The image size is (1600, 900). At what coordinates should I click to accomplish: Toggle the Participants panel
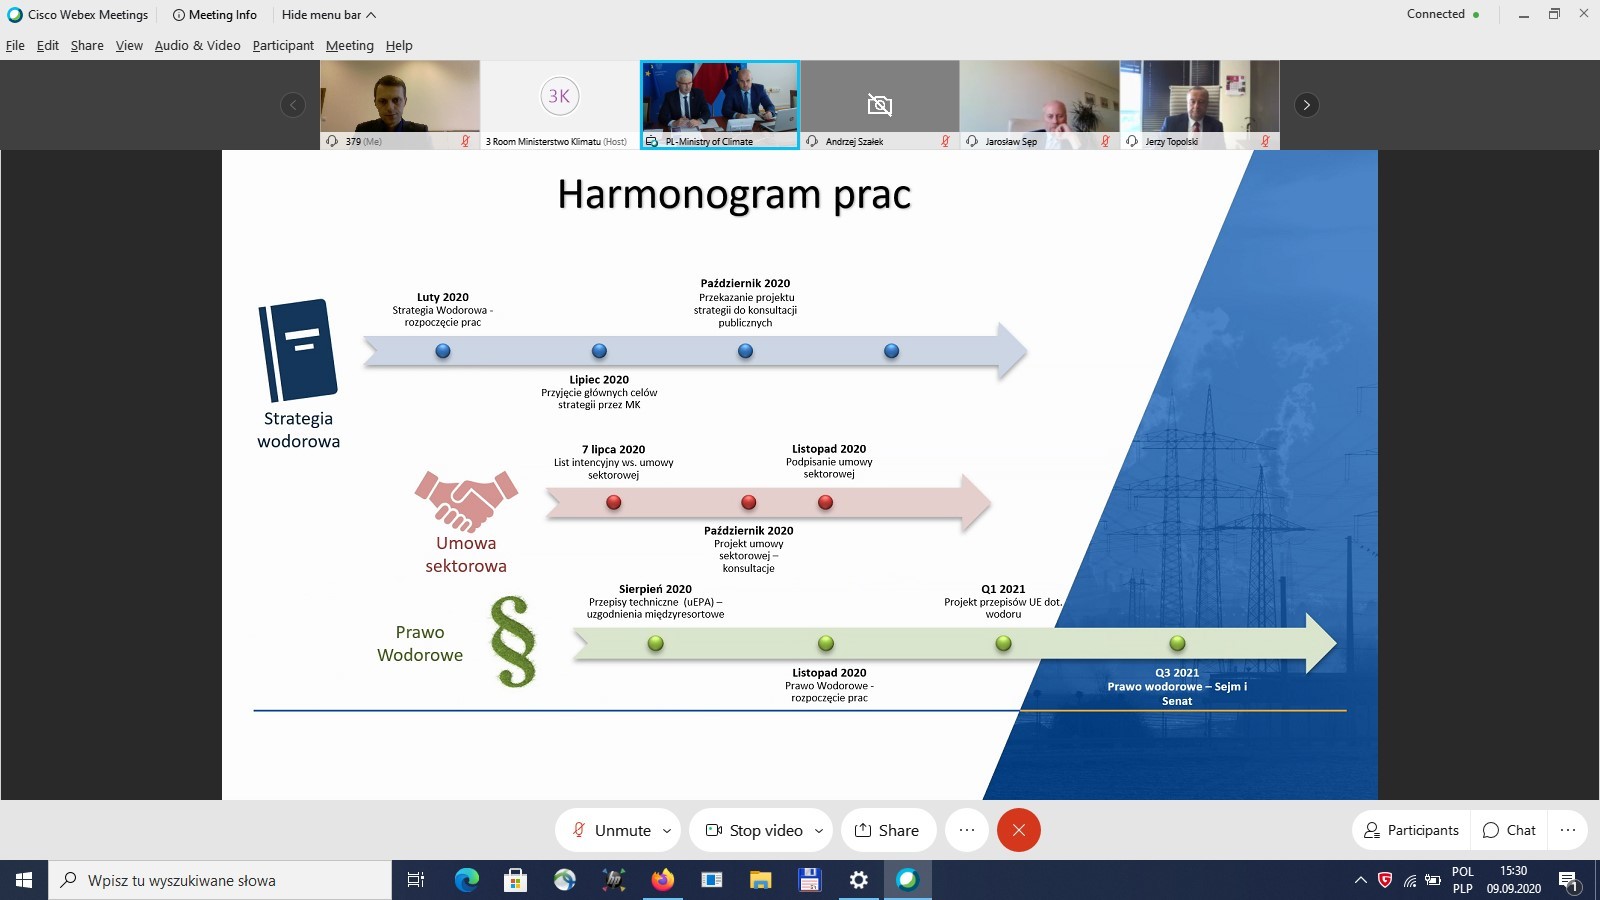pos(1411,830)
